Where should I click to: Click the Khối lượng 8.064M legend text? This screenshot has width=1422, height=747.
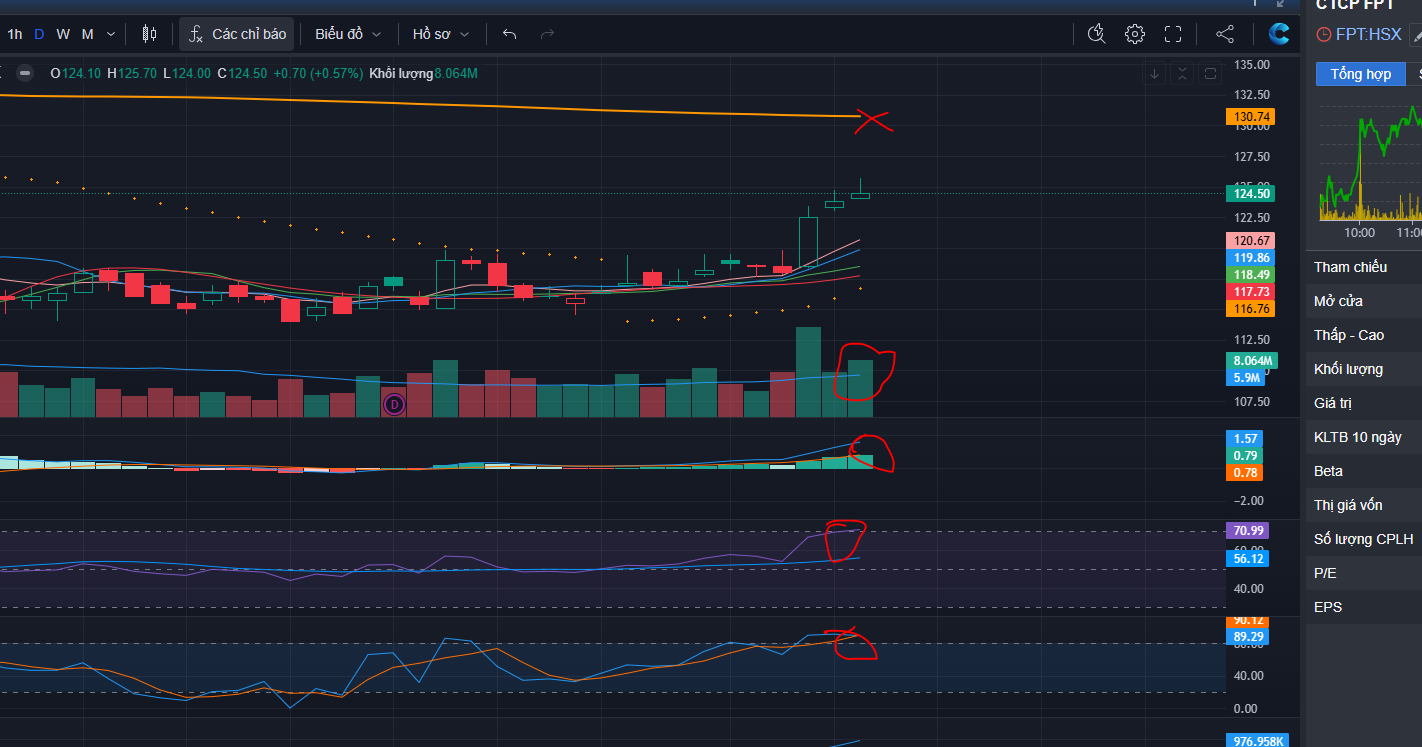tap(423, 74)
